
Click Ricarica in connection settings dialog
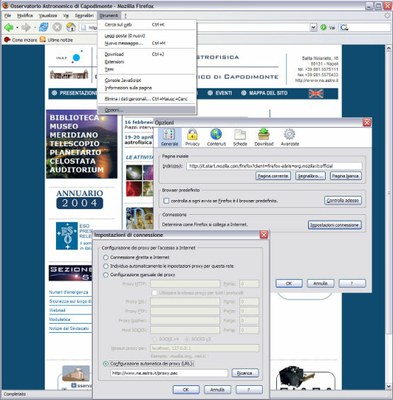(x=245, y=373)
